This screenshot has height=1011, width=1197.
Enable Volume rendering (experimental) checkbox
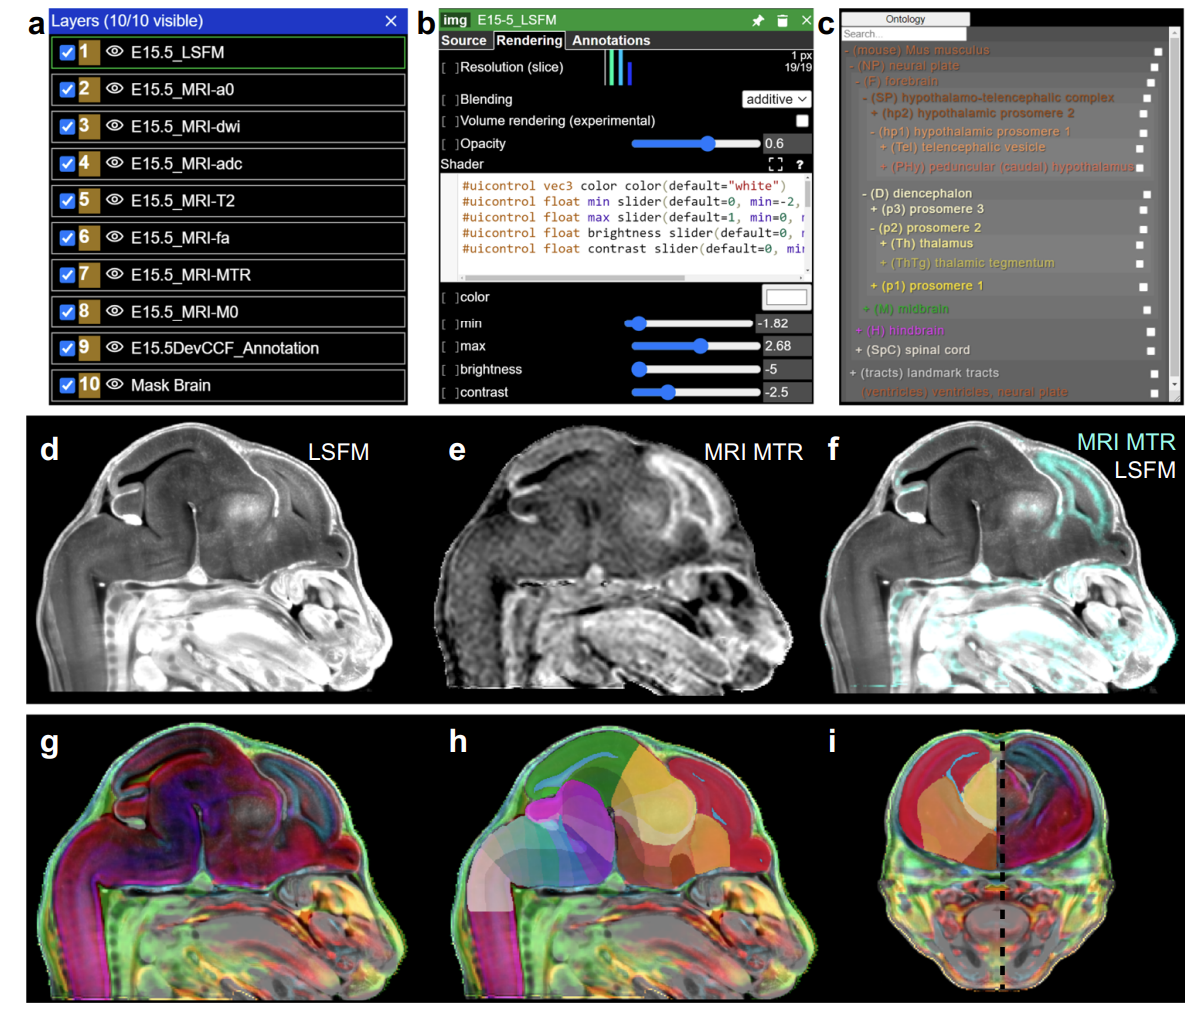802,121
